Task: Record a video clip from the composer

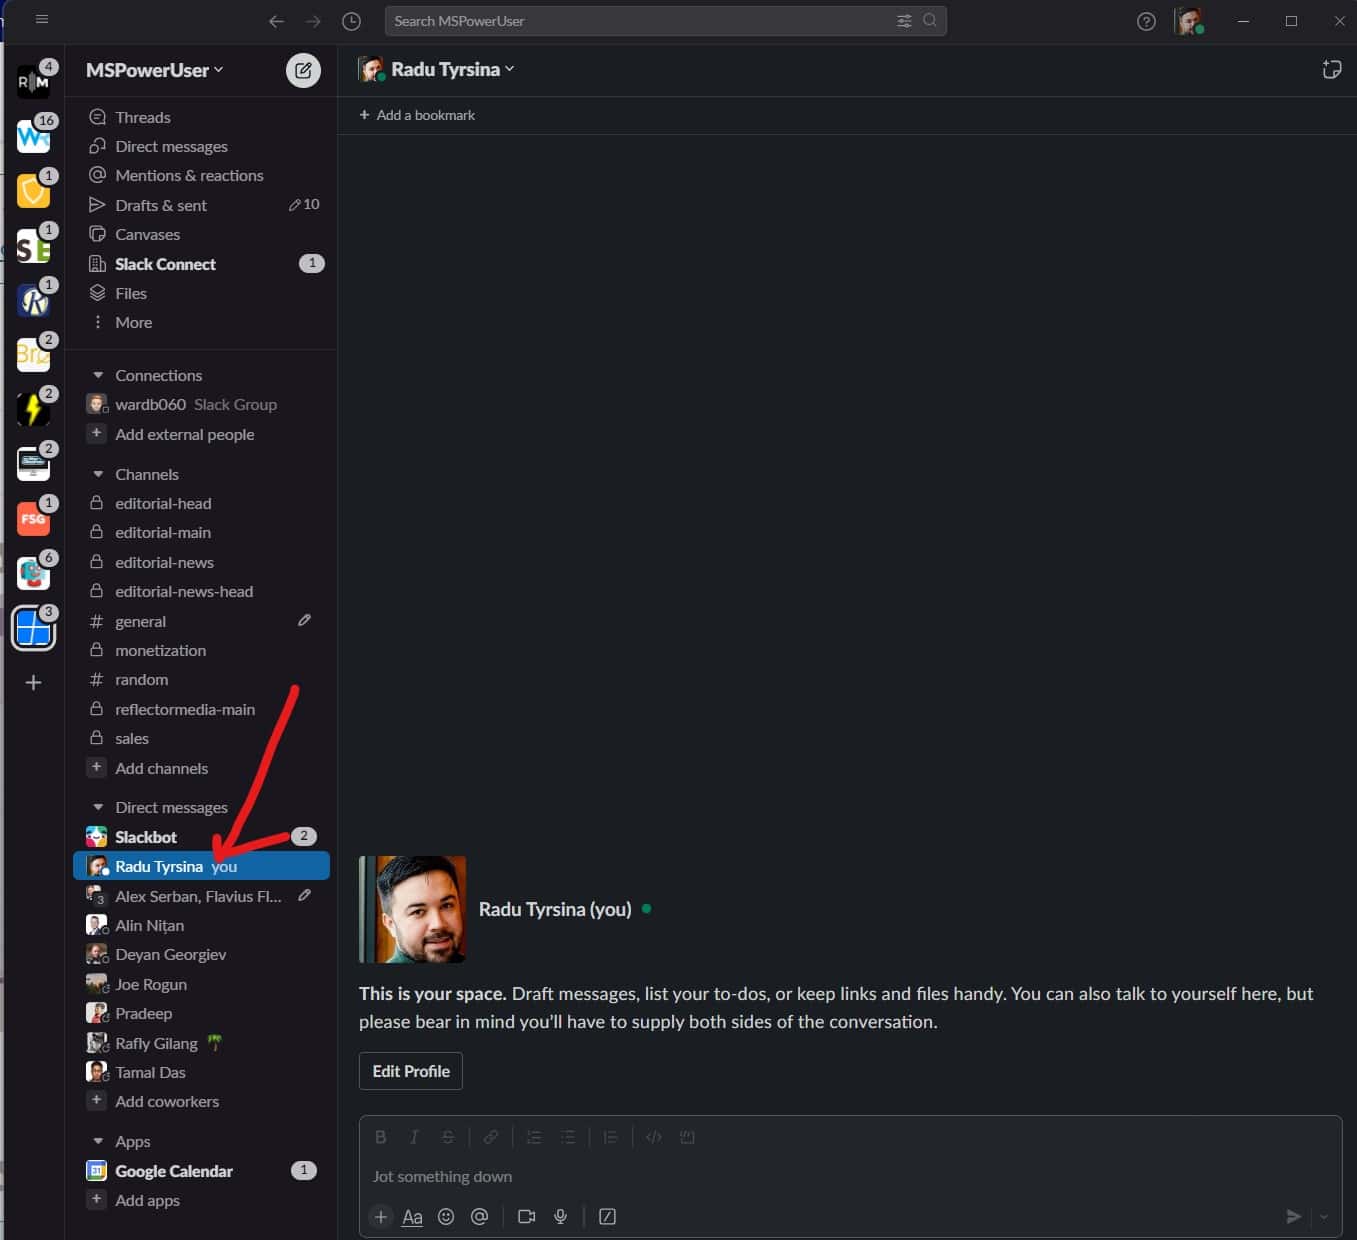Action: click(526, 1217)
